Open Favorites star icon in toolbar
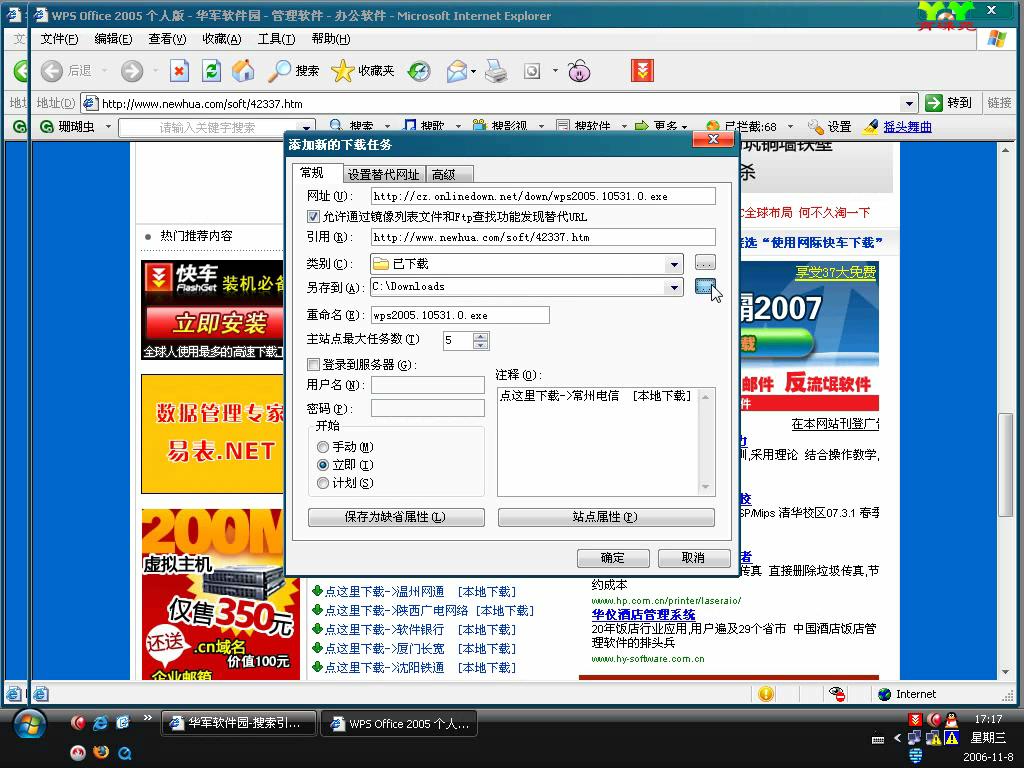 tap(342, 71)
